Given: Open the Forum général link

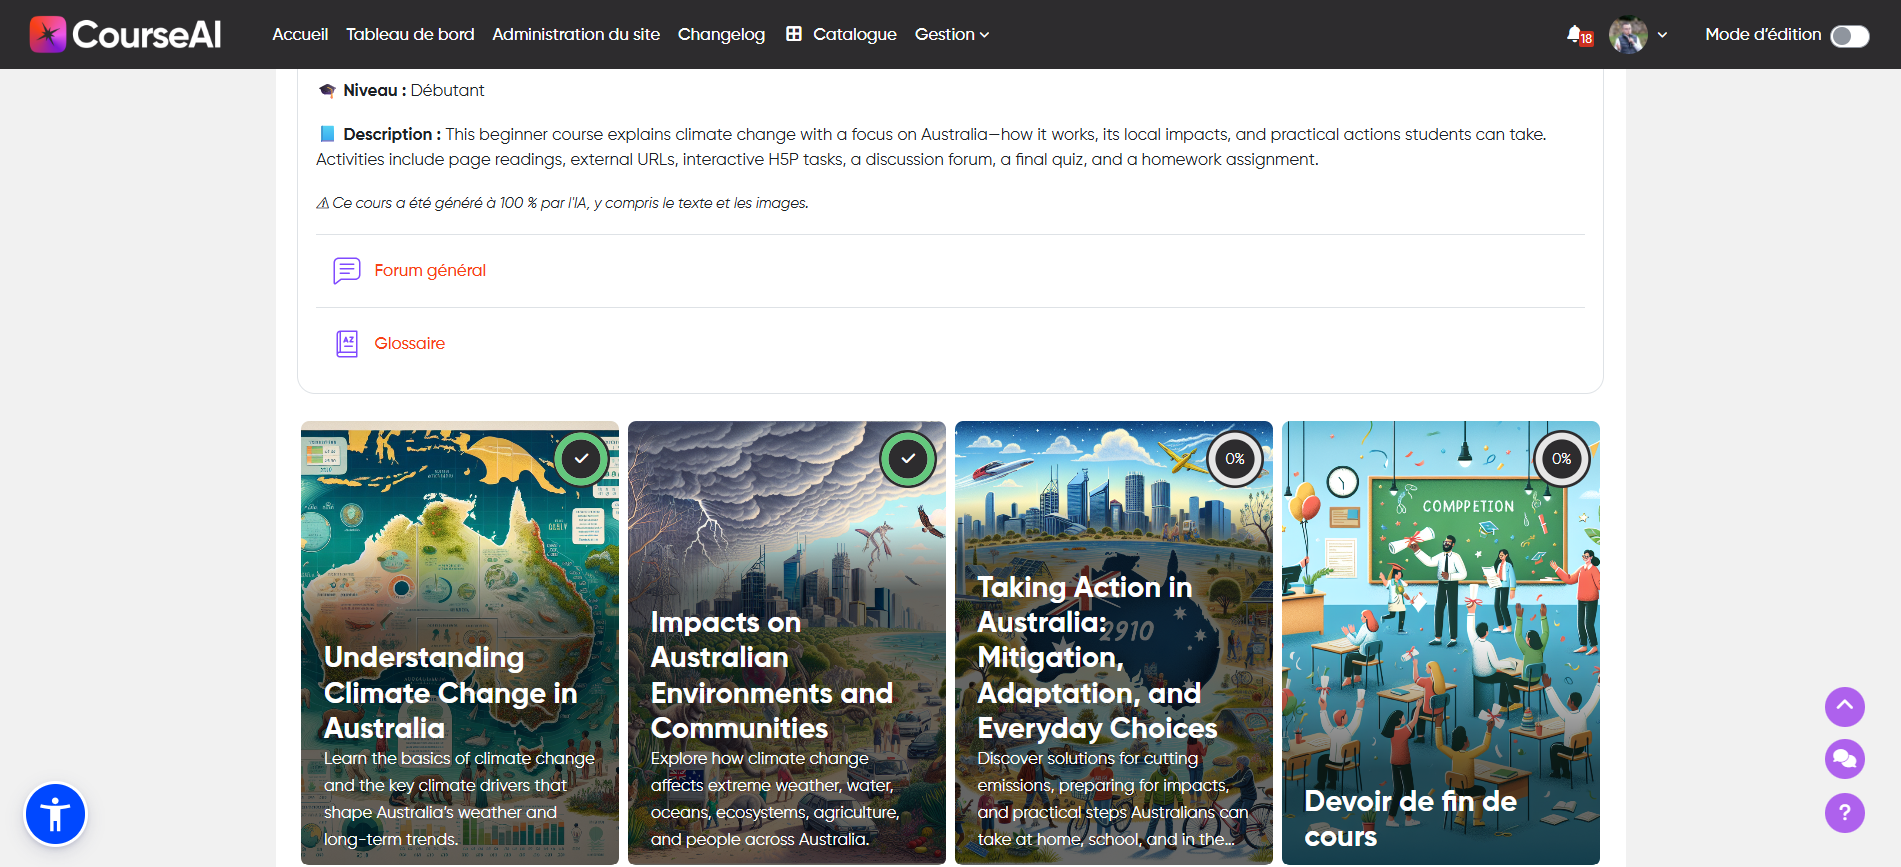Looking at the screenshot, I should (x=430, y=270).
